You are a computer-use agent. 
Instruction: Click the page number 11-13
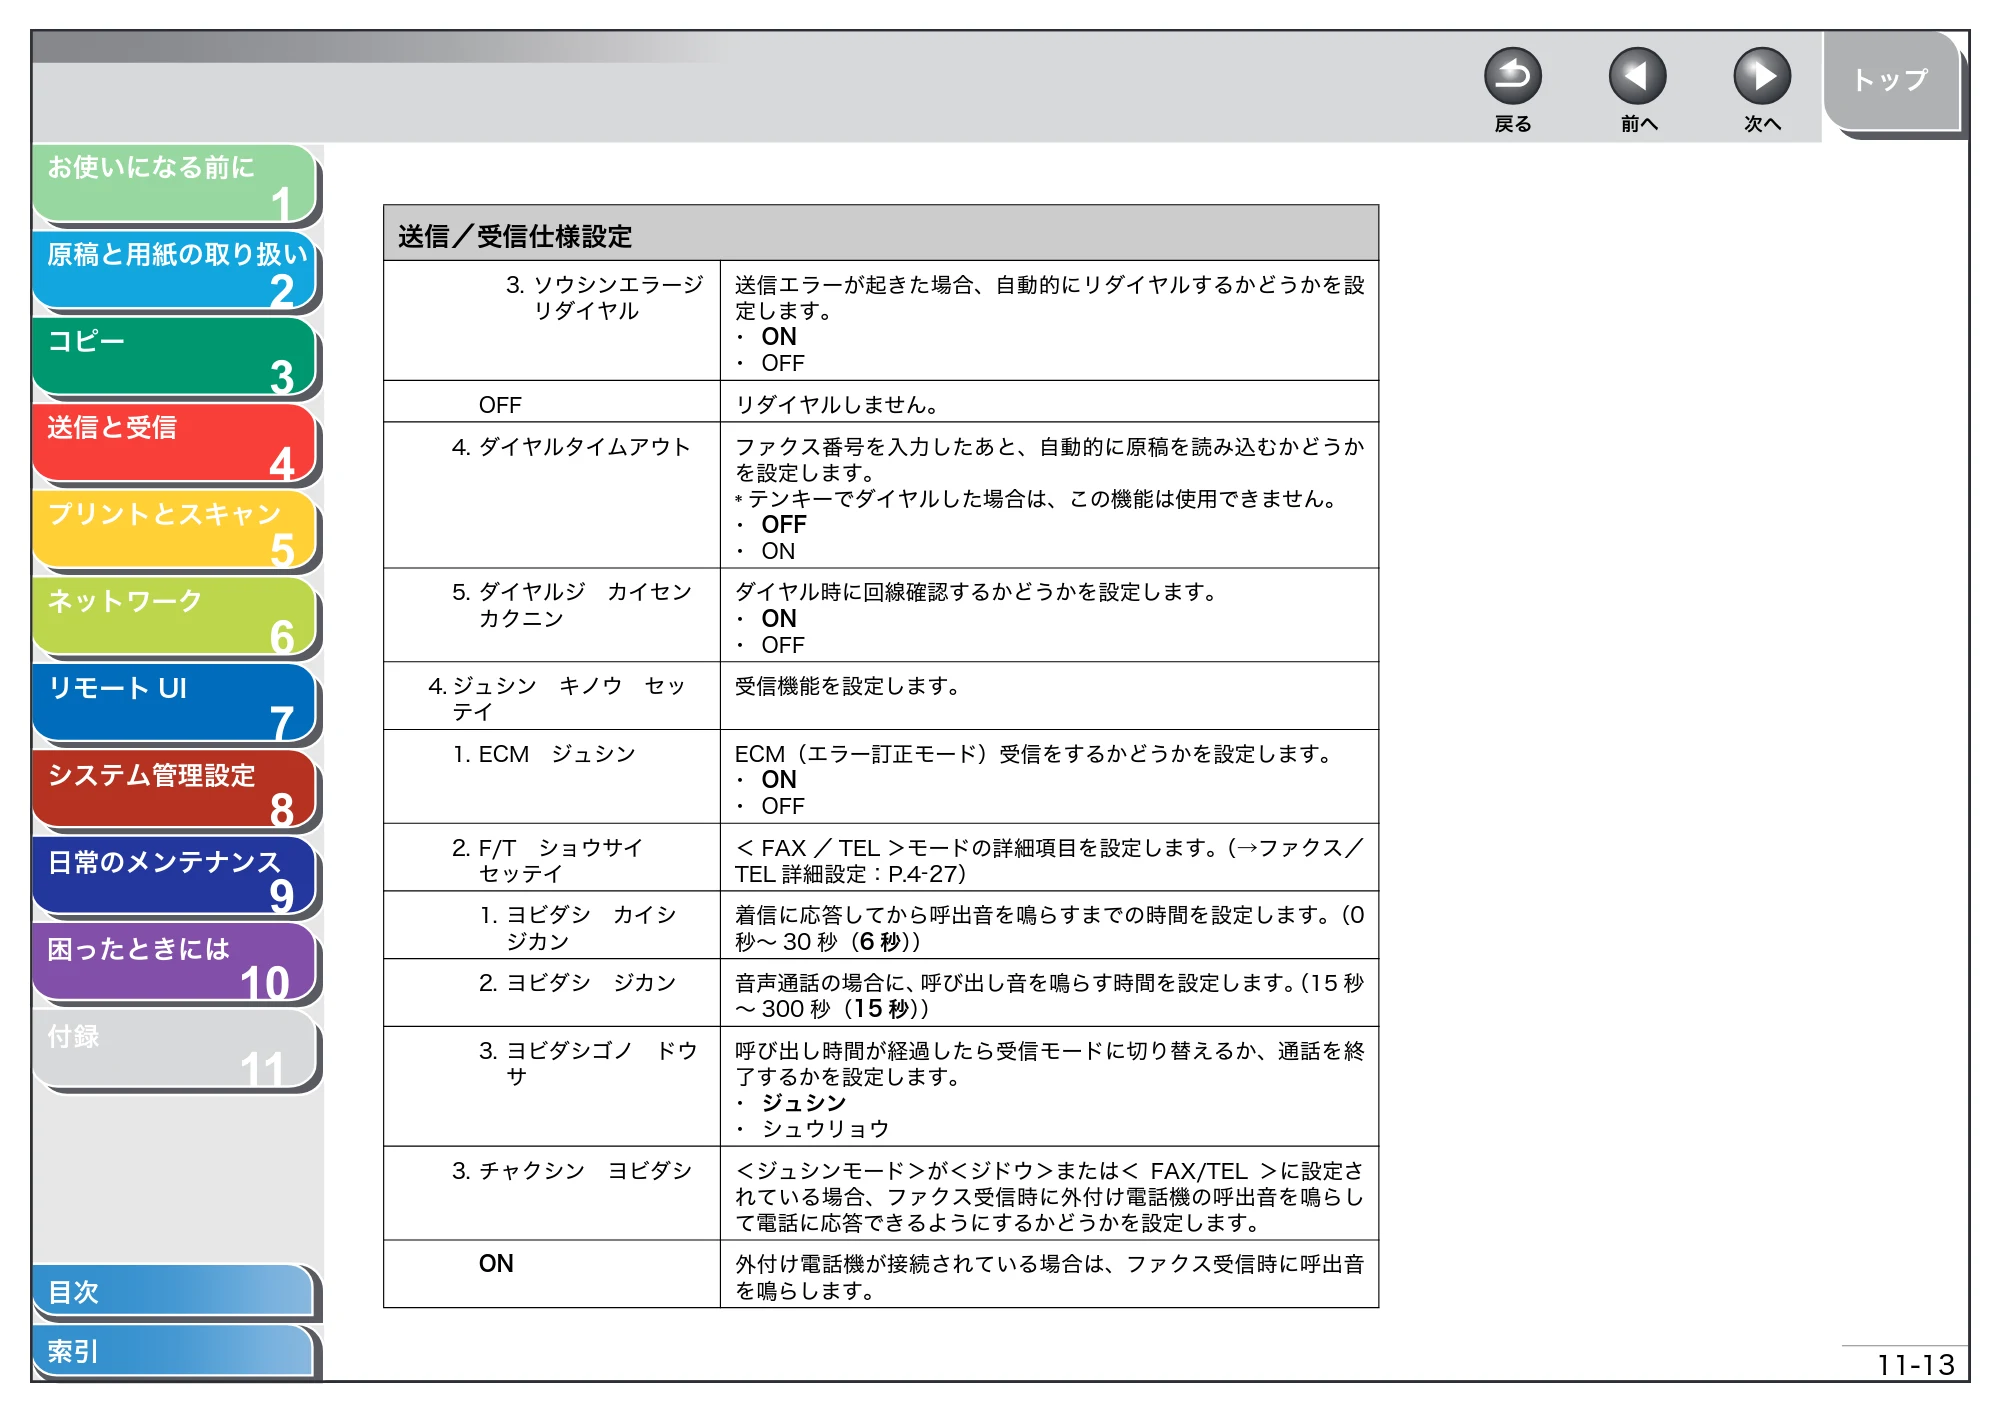[x=1915, y=1365]
